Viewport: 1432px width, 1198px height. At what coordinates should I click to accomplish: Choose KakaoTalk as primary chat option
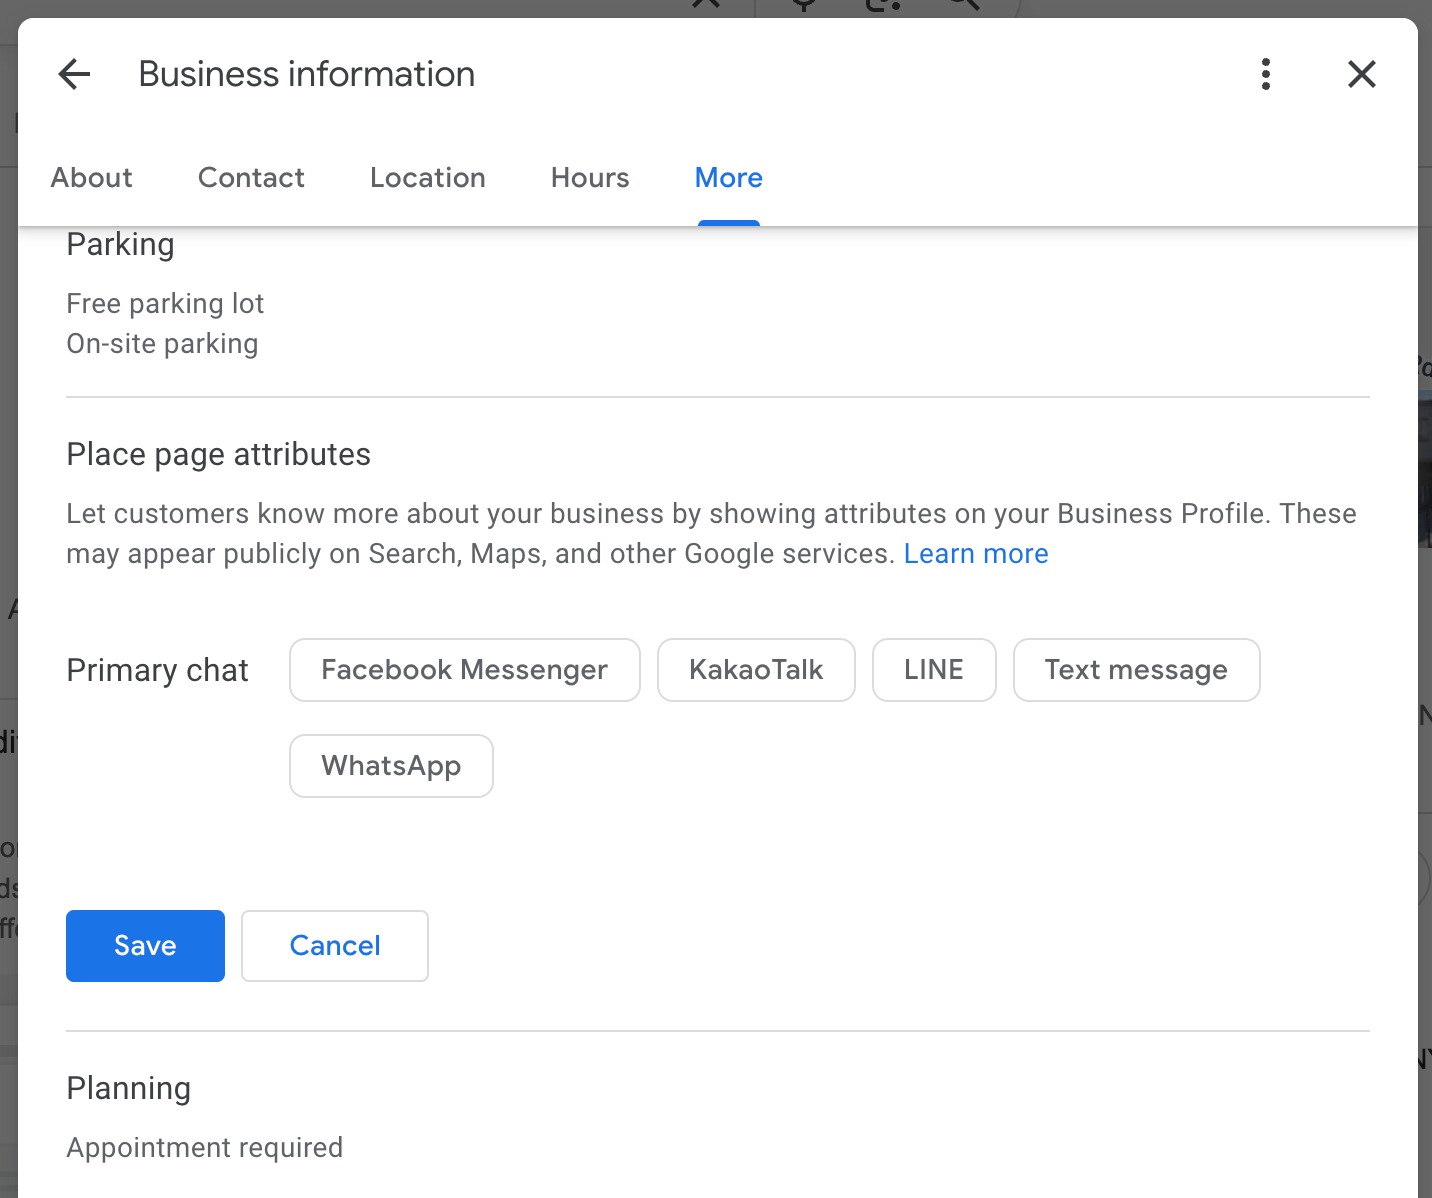(756, 670)
